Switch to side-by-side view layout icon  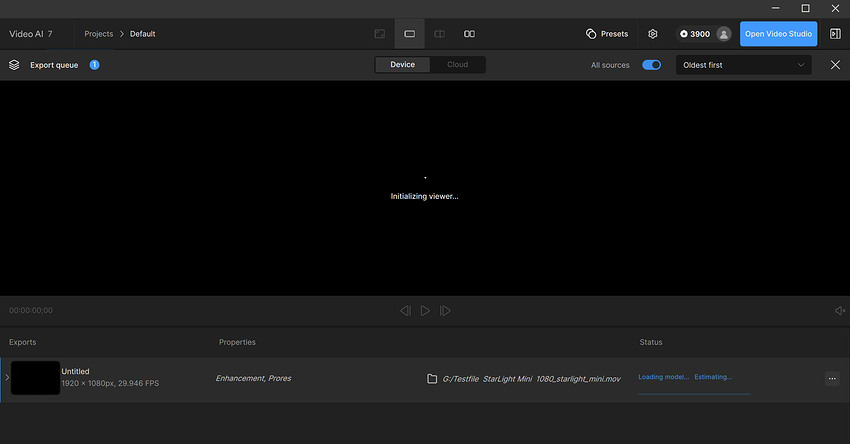point(469,34)
